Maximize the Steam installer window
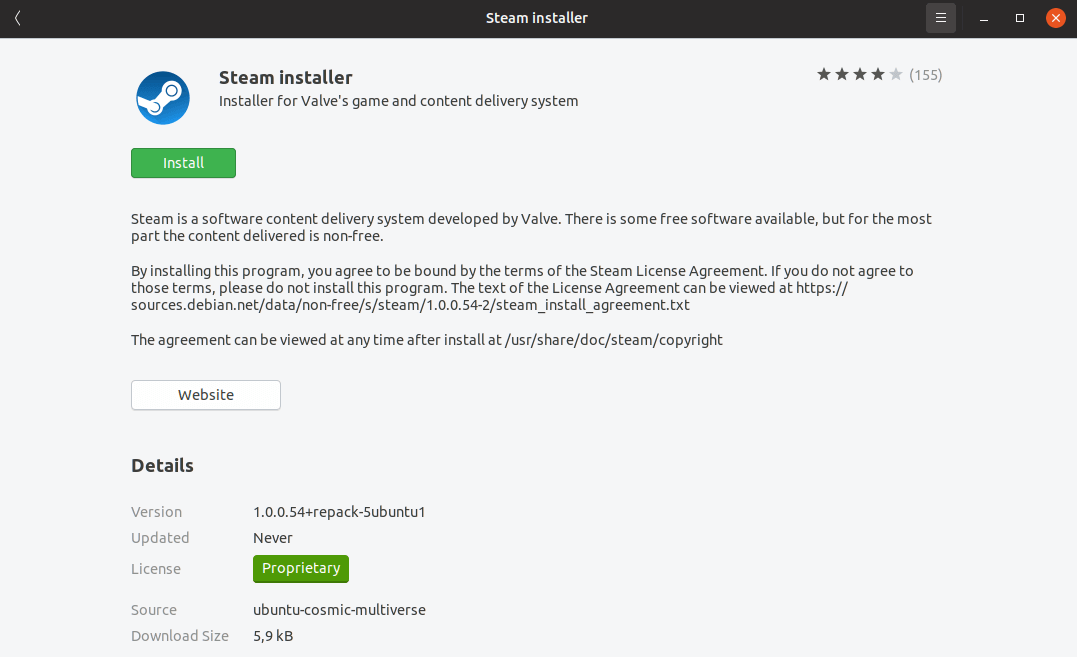1077x657 pixels. click(1020, 18)
